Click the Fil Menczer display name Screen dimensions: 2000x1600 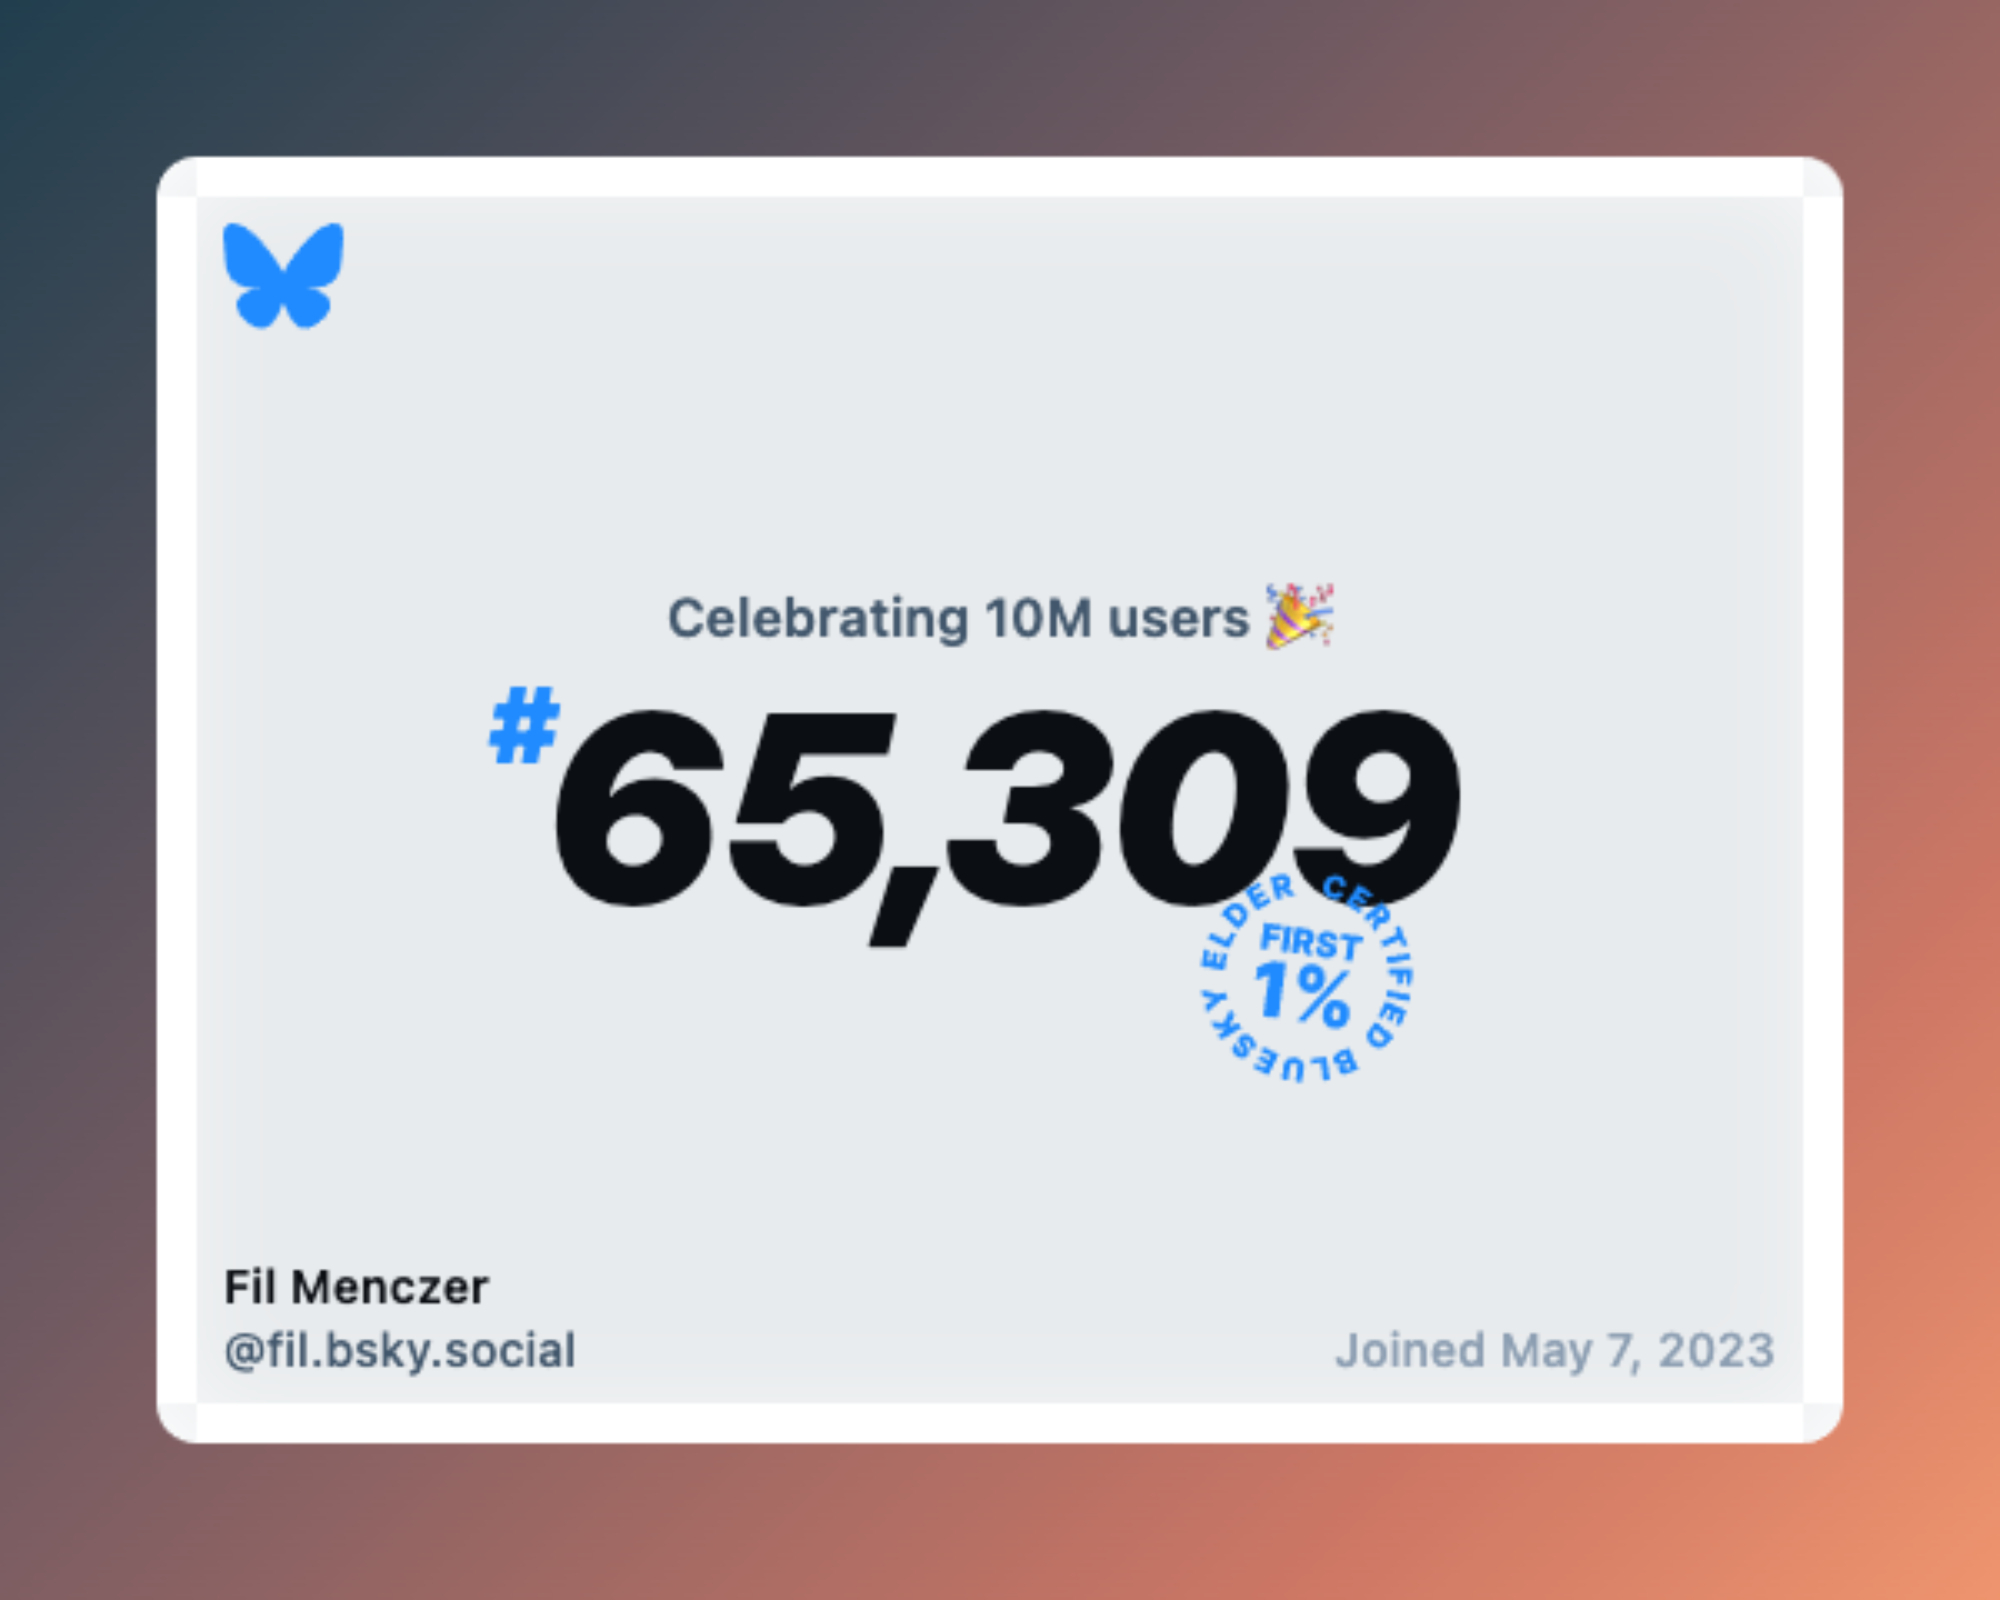point(356,1287)
